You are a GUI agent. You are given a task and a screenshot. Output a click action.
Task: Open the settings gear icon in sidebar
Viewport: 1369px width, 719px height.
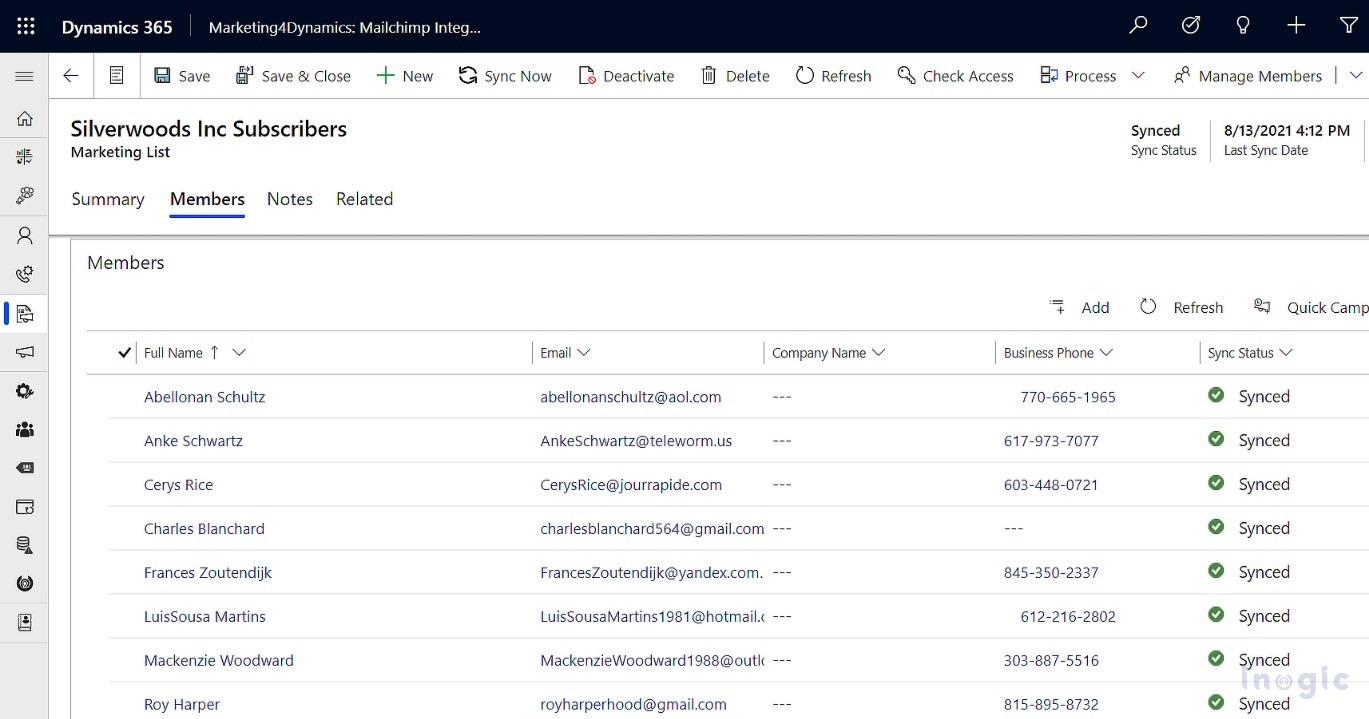coord(24,390)
